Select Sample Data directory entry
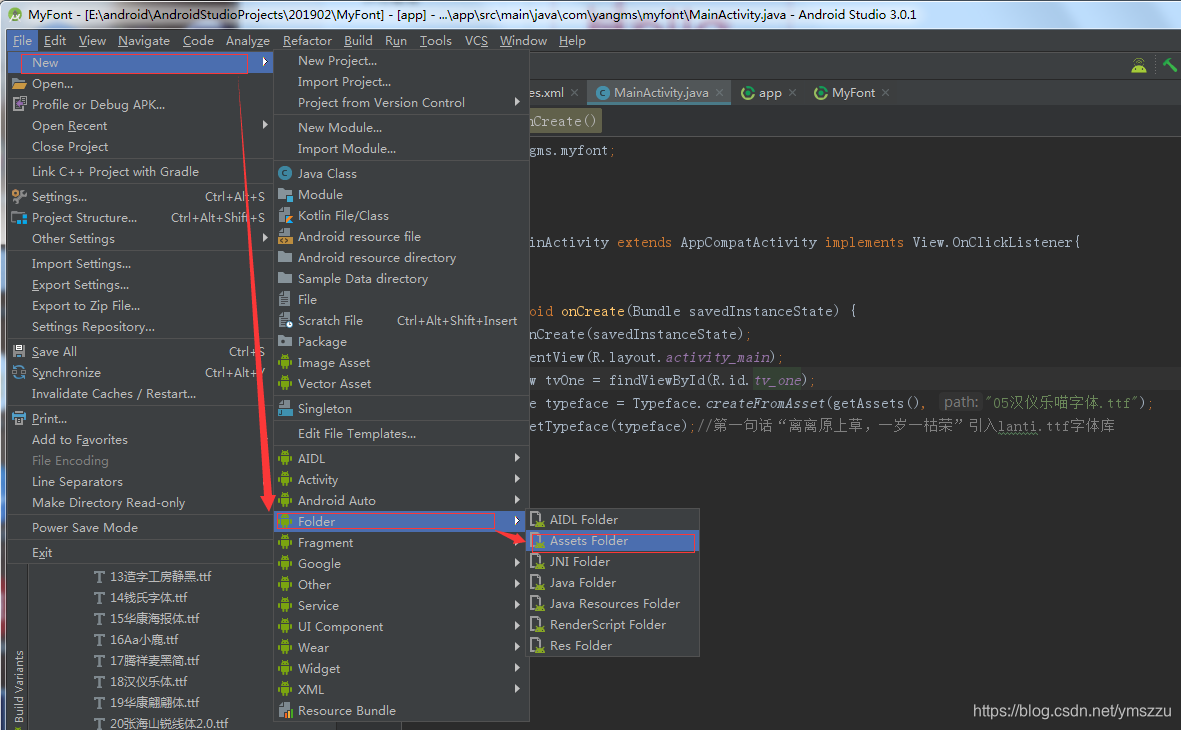1181x730 pixels. coord(363,278)
